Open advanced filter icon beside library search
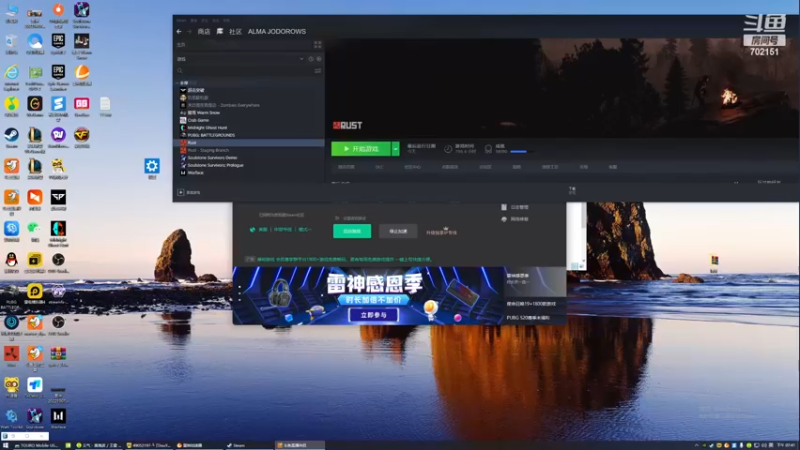The width and height of the screenshot is (800, 450). click(x=318, y=71)
